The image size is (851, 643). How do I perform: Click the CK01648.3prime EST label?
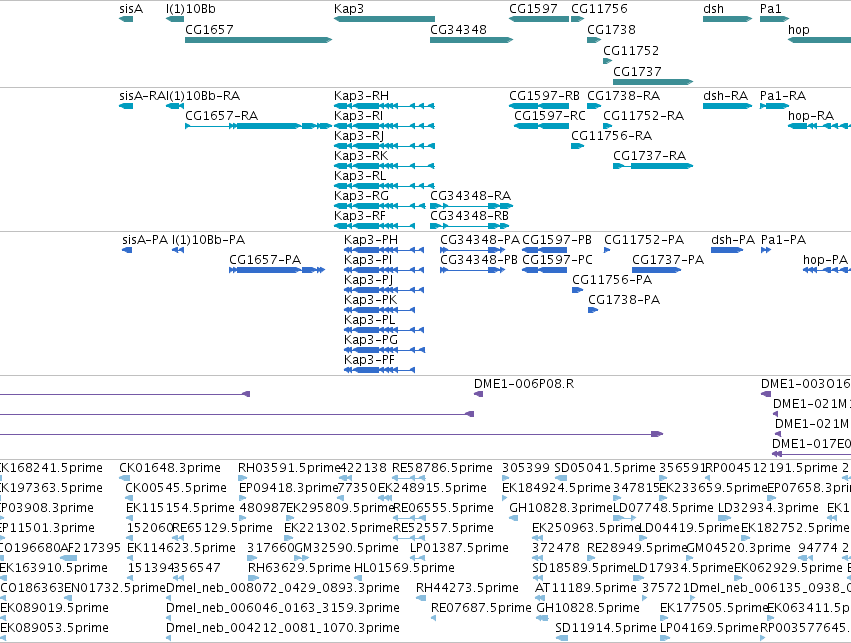pos(170,468)
